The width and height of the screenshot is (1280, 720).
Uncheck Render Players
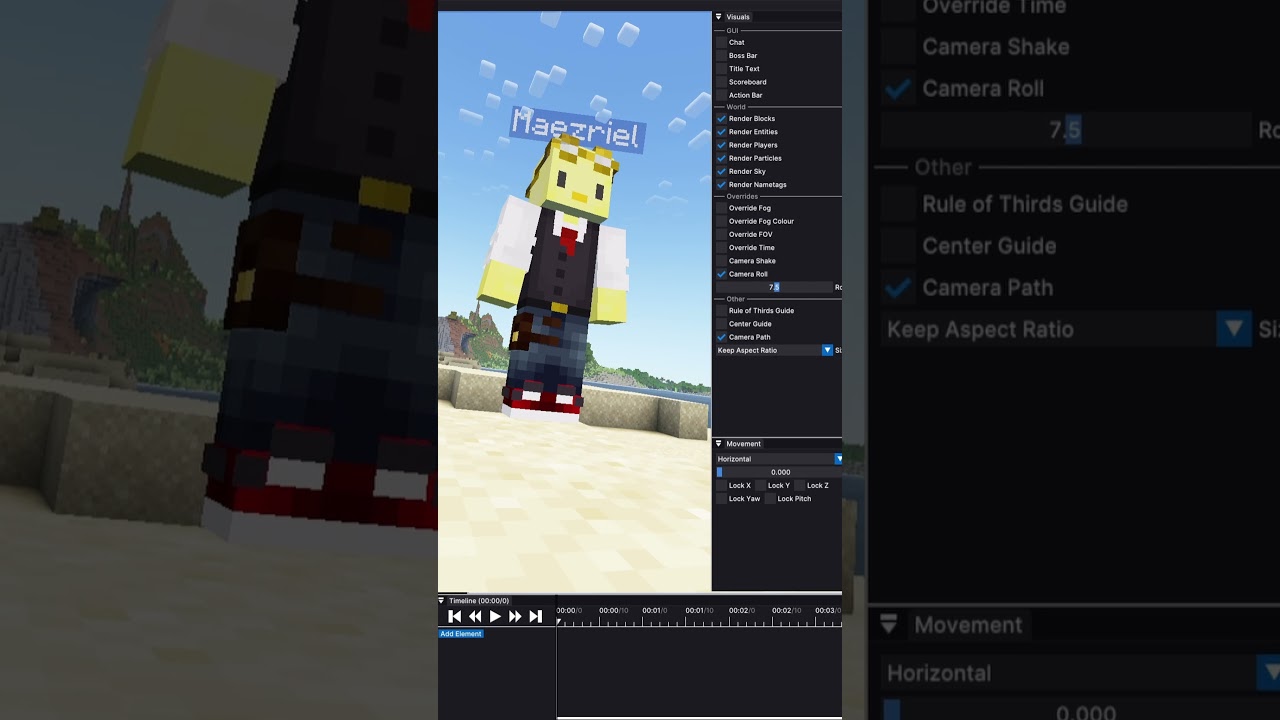pyautogui.click(x=721, y=145)
